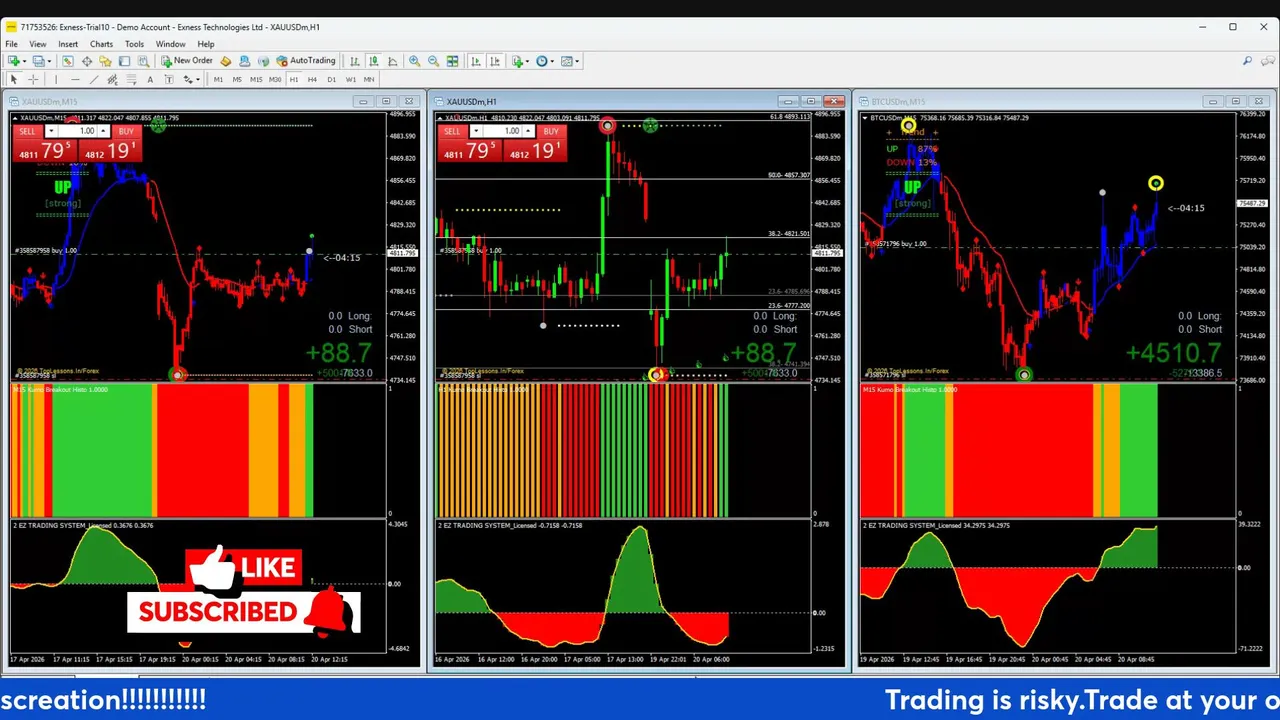Image resolution: width=1280 pixels, height=720 pixels.
Task: Select the arrows objects tool
Action: [187, 79]
